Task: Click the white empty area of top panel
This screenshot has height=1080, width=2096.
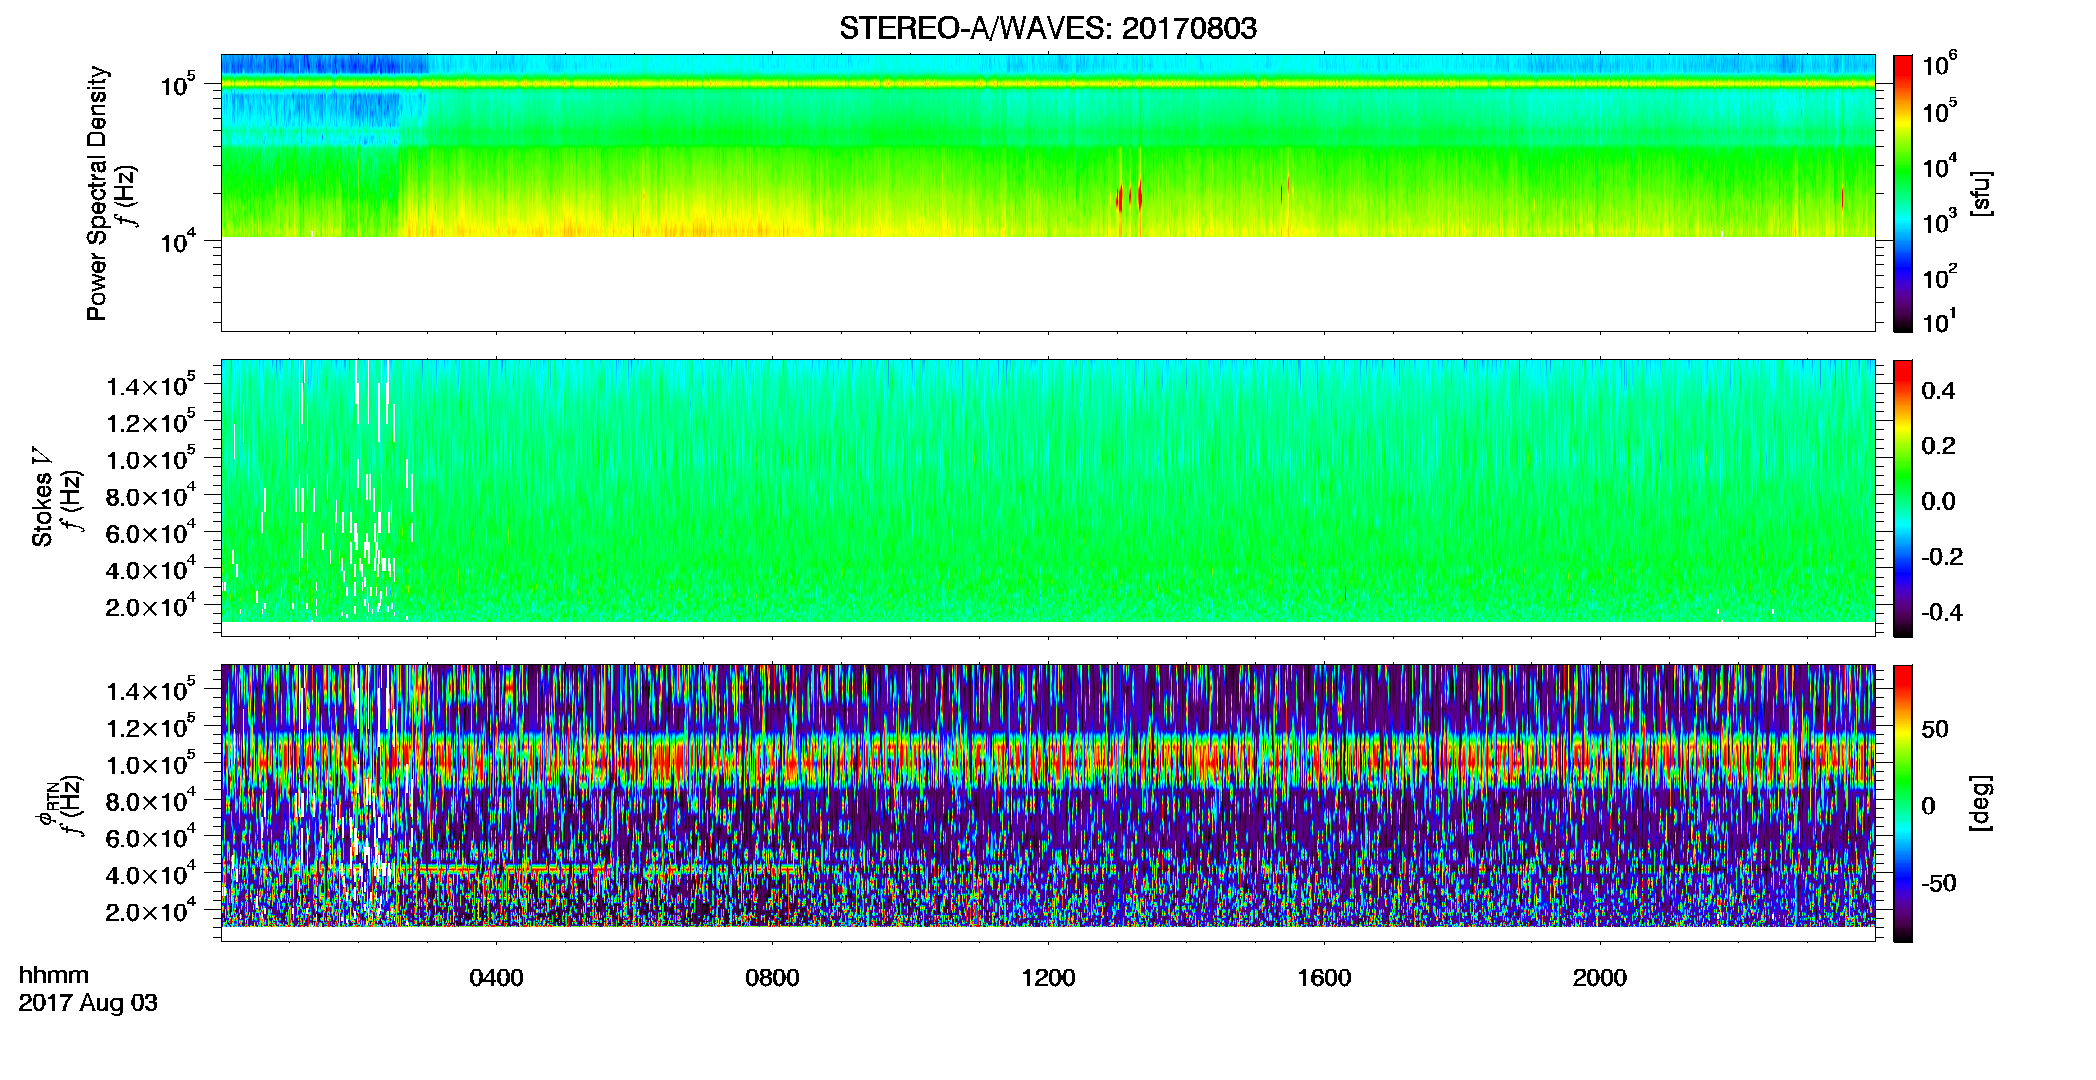Action: [1047, 283]
